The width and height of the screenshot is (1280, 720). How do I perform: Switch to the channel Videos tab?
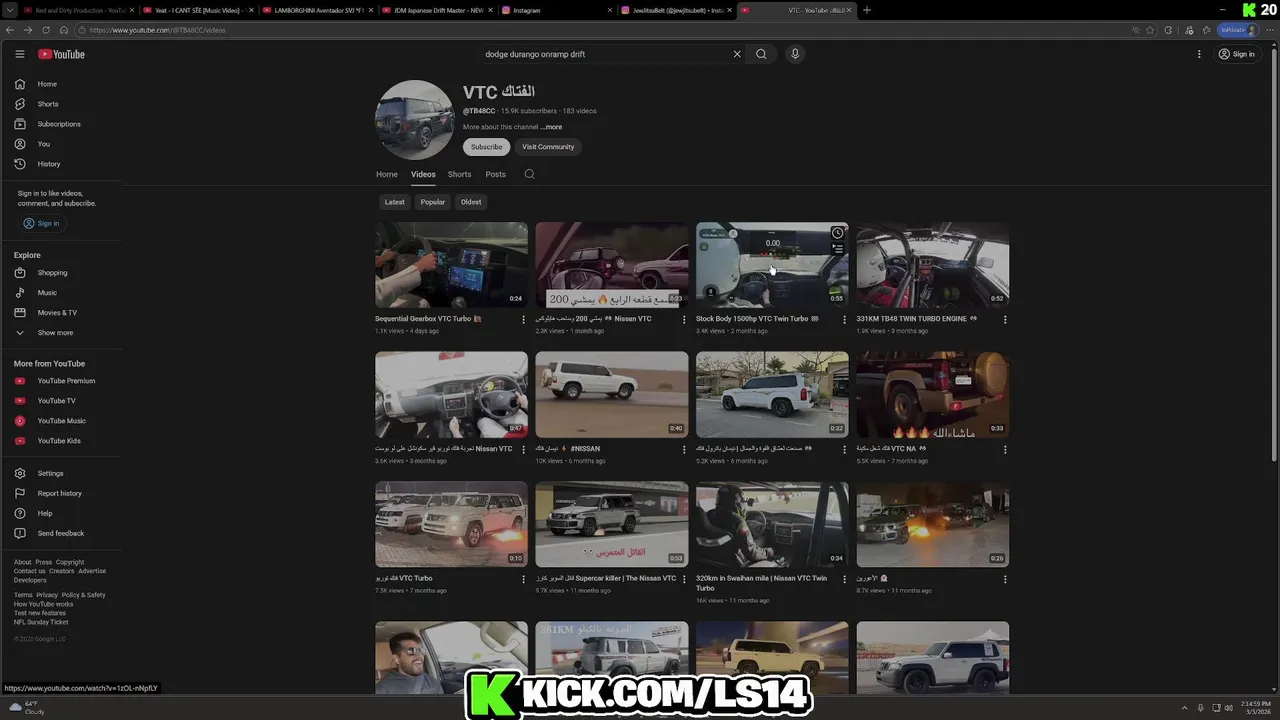423,174
